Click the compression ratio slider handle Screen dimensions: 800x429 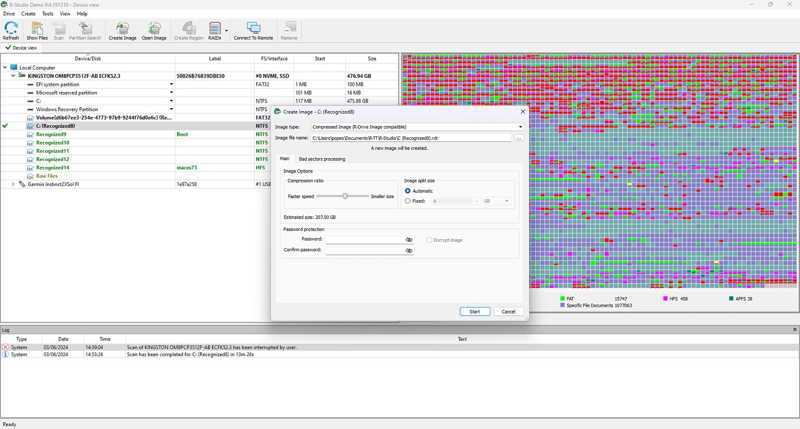point(345,196)
